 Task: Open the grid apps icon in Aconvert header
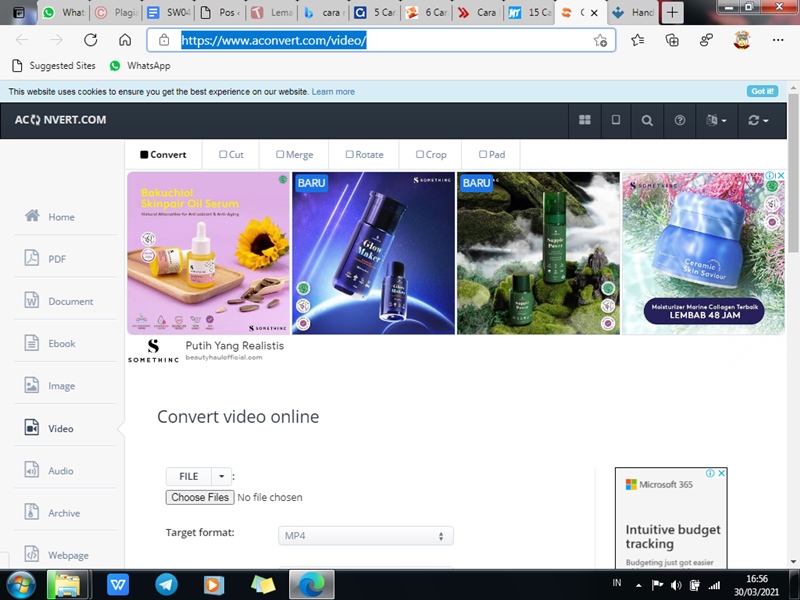(585, 120)
